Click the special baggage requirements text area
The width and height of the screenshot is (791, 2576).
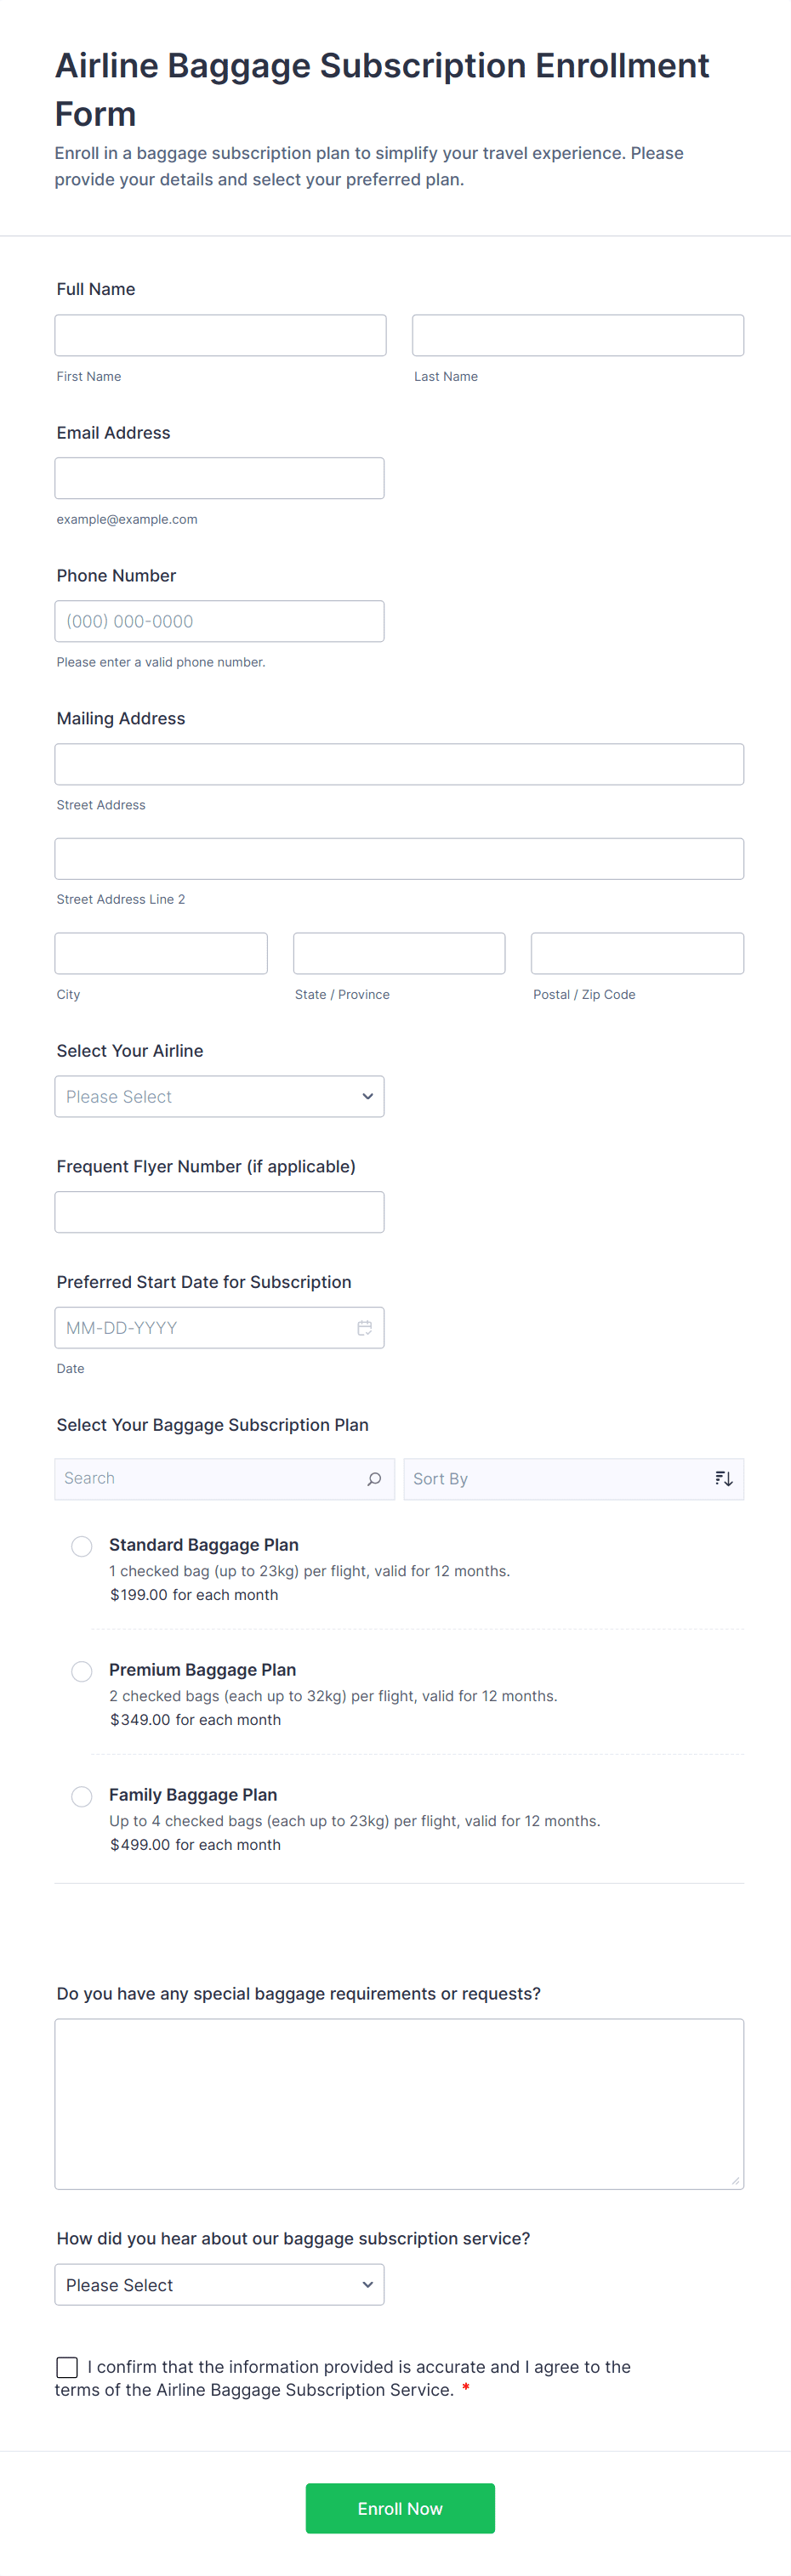point(399,2104)
